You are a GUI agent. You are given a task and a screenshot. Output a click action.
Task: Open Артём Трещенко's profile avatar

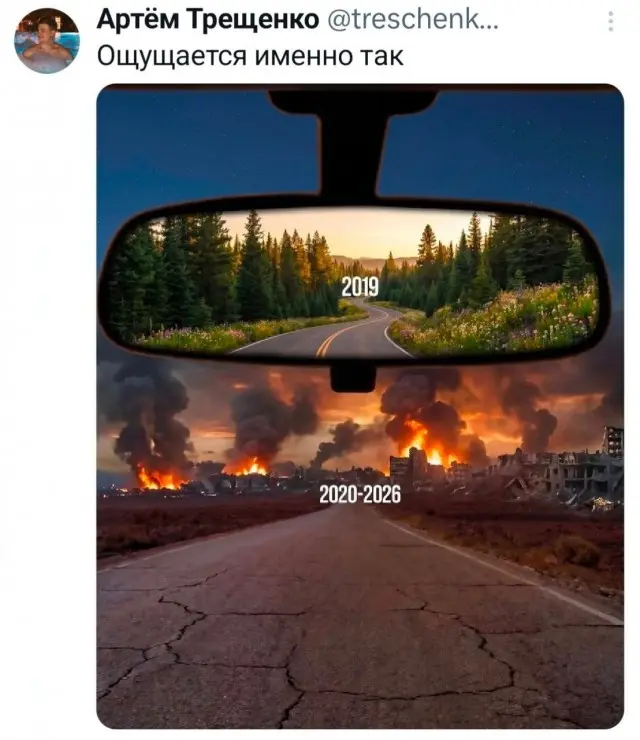(x=47, y=41)
